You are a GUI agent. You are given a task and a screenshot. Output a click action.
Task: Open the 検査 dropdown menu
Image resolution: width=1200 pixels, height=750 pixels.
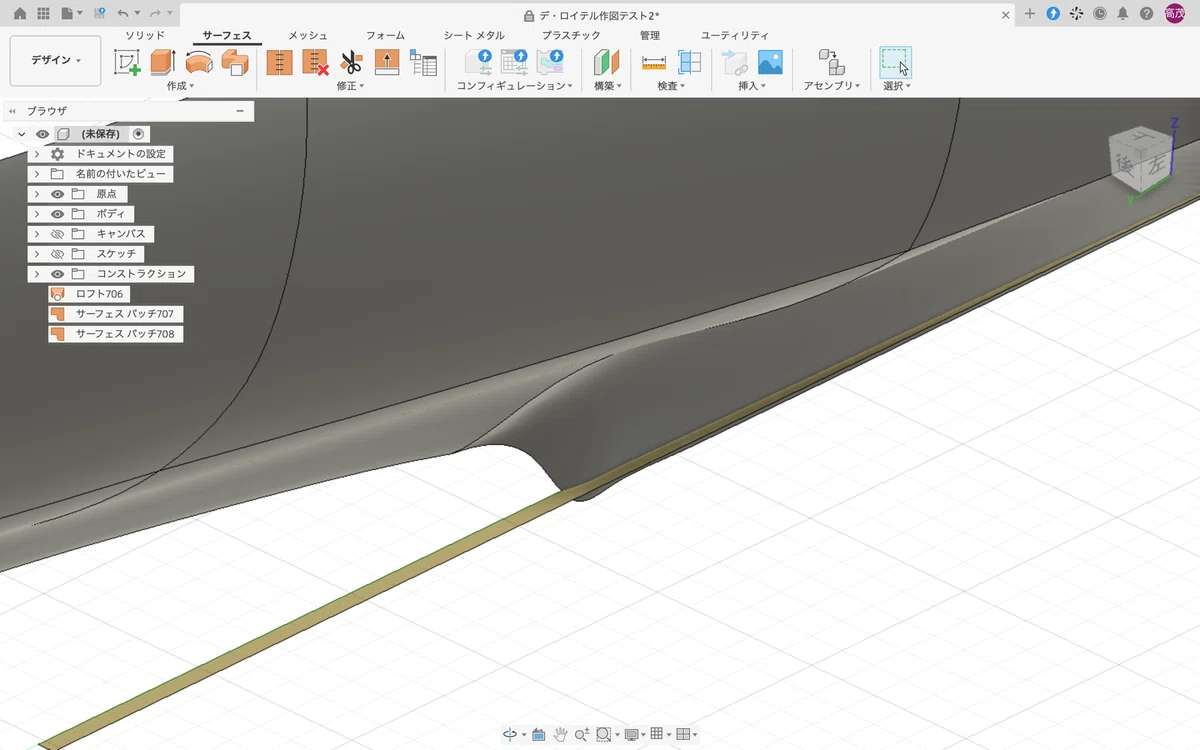tap(671, 87)
